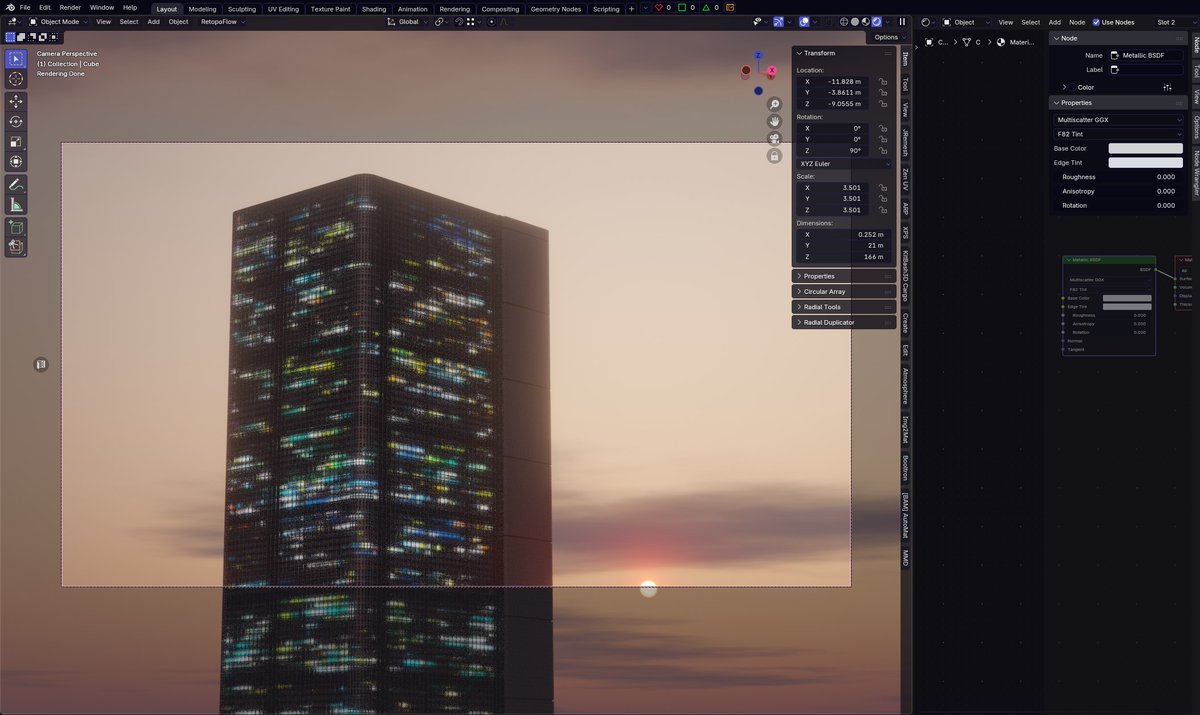The image size is (1200, 715).
Task: Toggle lock for Location Z
Action: coord(883,103)
